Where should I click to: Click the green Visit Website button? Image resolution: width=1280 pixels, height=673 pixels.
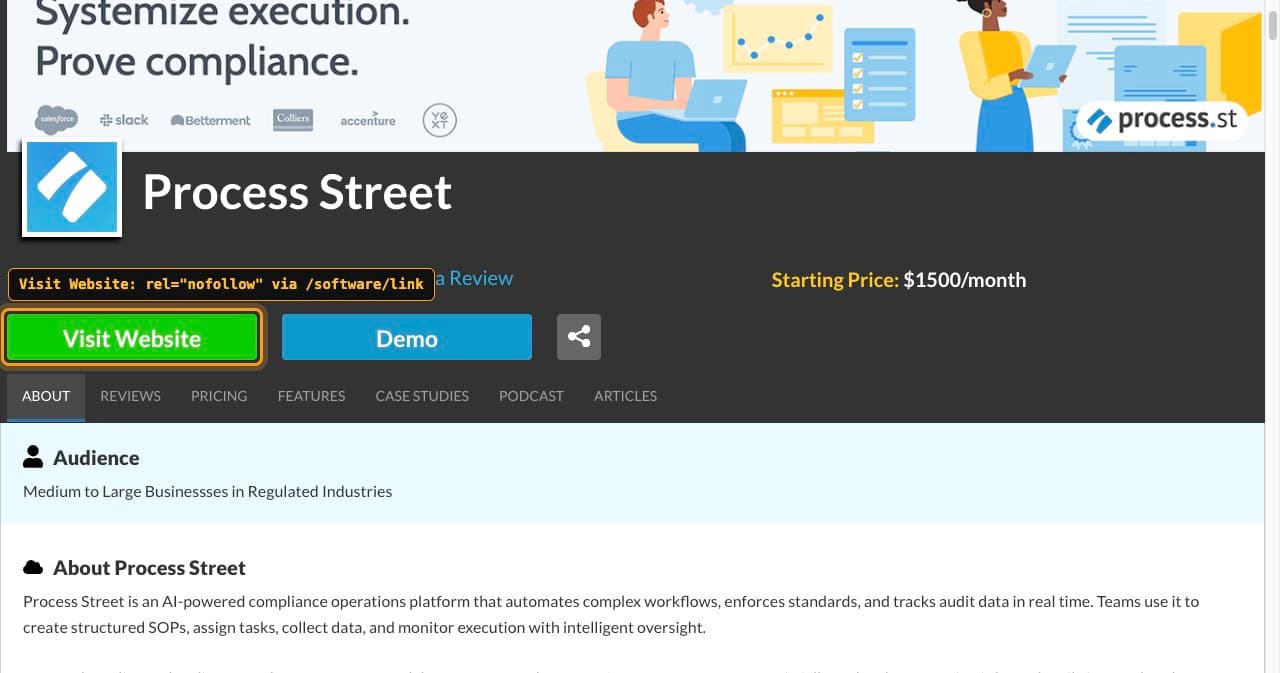[132, 338]
